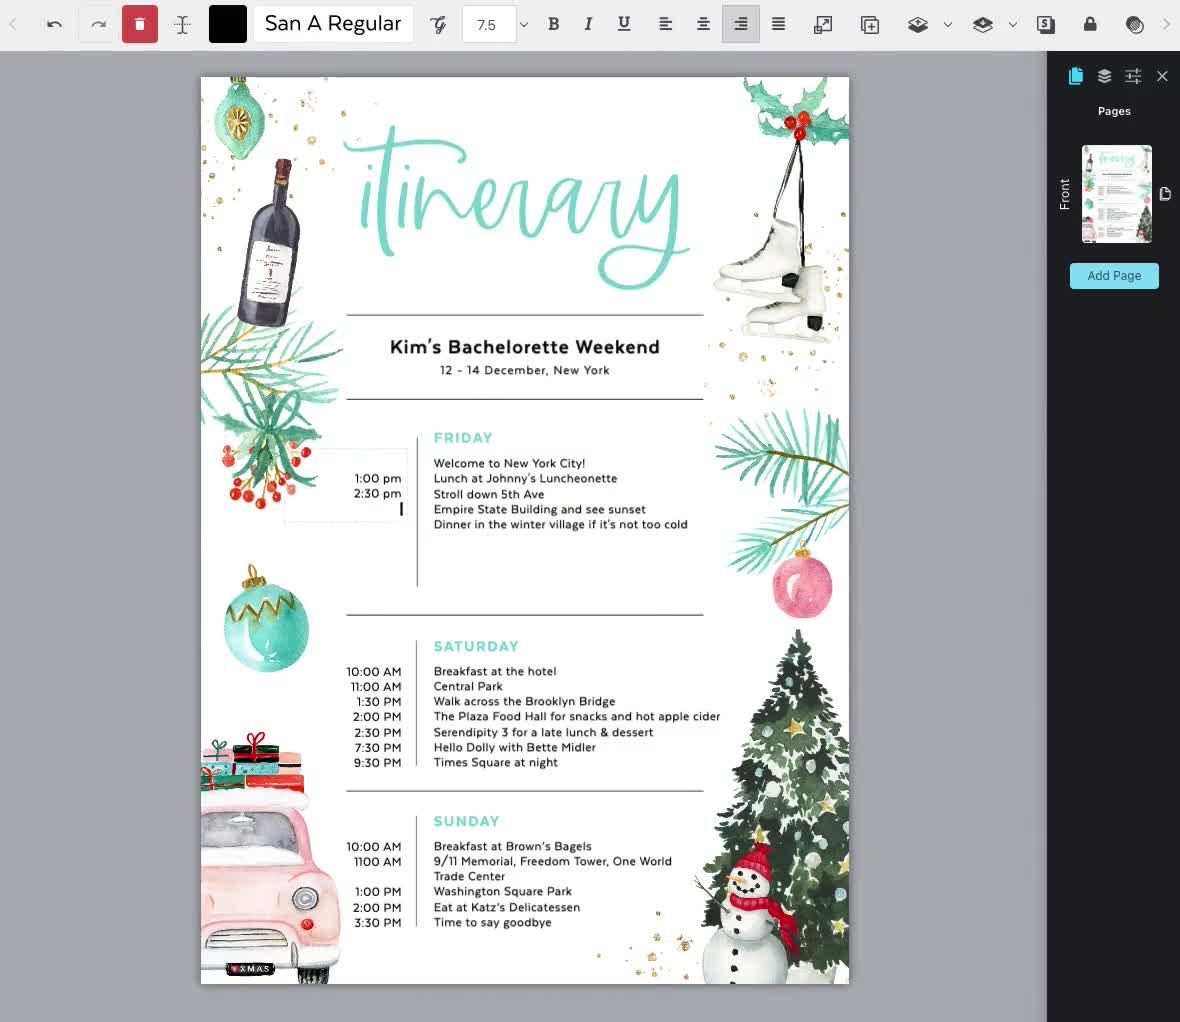
Task: Open the black text color swatch
Action: click(x=227, y=23)
